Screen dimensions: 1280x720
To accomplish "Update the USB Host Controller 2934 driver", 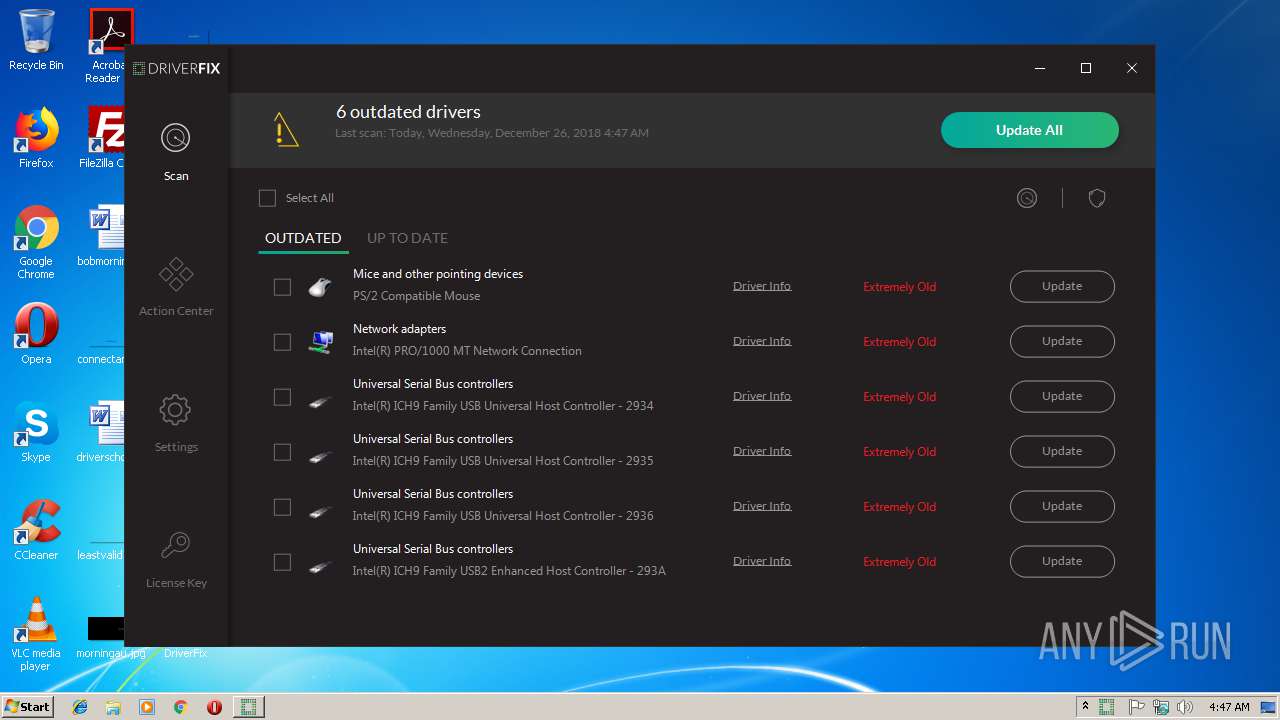I will point(1062,396).
